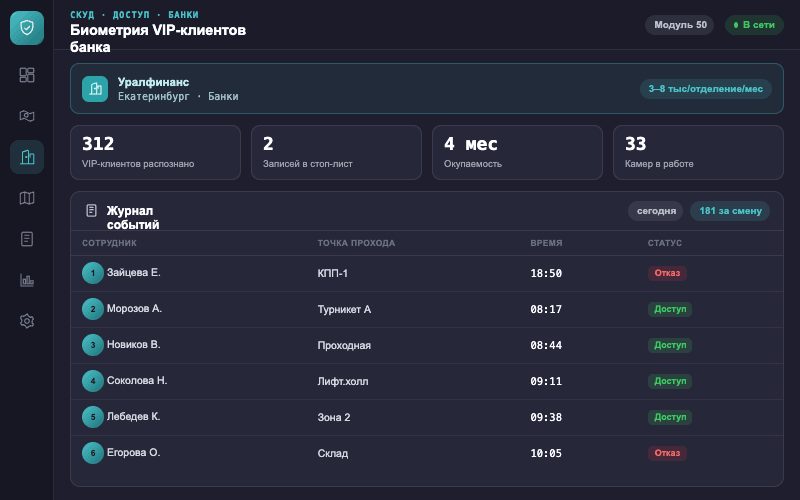Click the Доступ status for Новиков В.
800x500 pixels.
pyautogui.click(x=670, y=345)
